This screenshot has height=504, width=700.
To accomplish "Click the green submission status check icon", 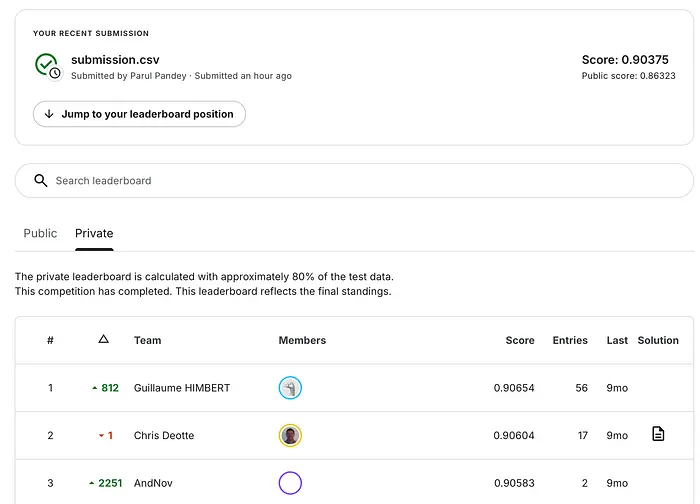I will click(46, 66).
